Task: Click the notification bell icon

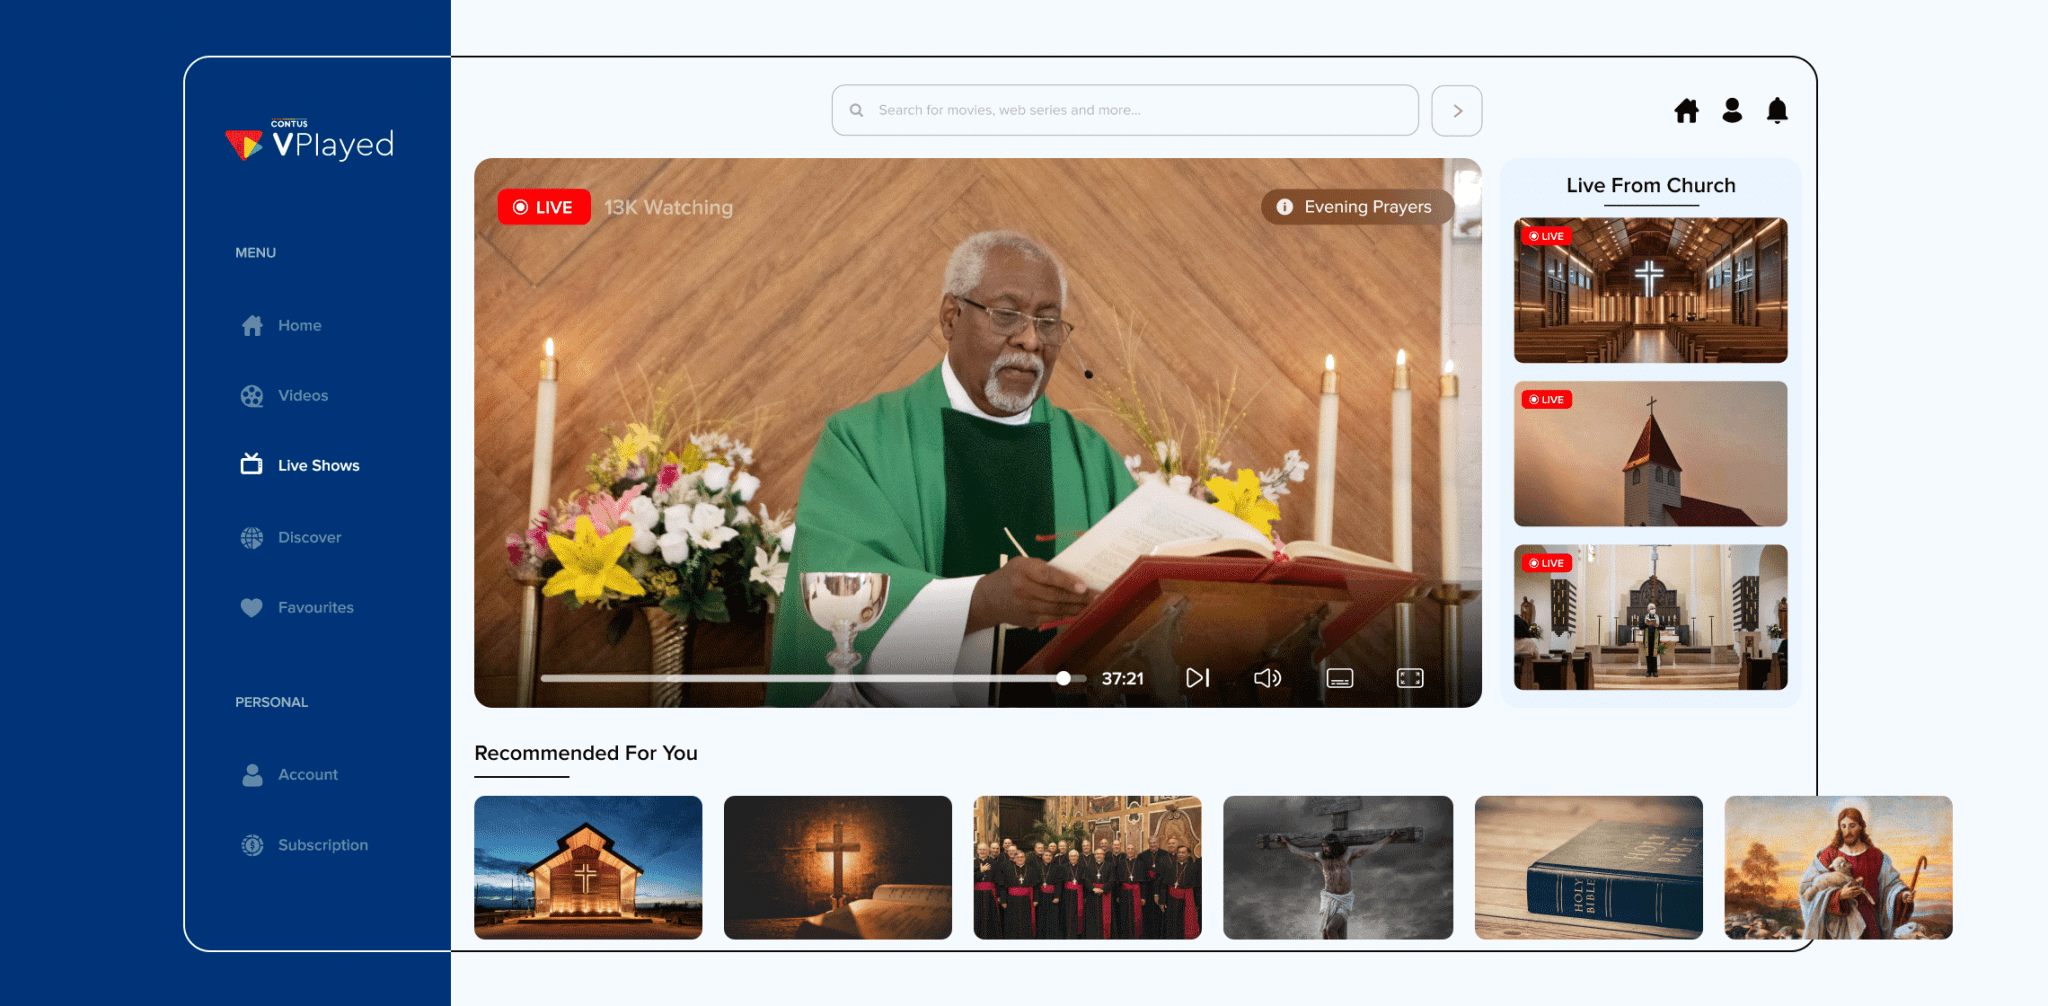Action: (1777, 111)
